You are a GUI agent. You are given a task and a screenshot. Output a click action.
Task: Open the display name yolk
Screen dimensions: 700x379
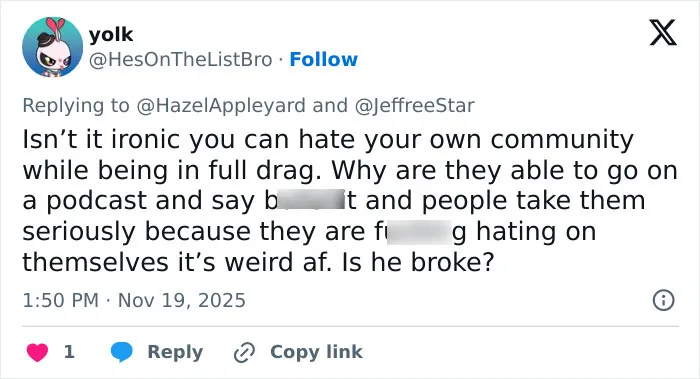111,34
